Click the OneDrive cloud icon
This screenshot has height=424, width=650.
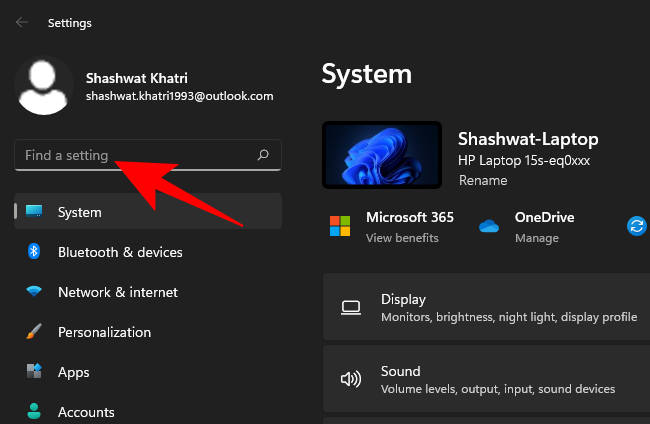click(488, 226)
